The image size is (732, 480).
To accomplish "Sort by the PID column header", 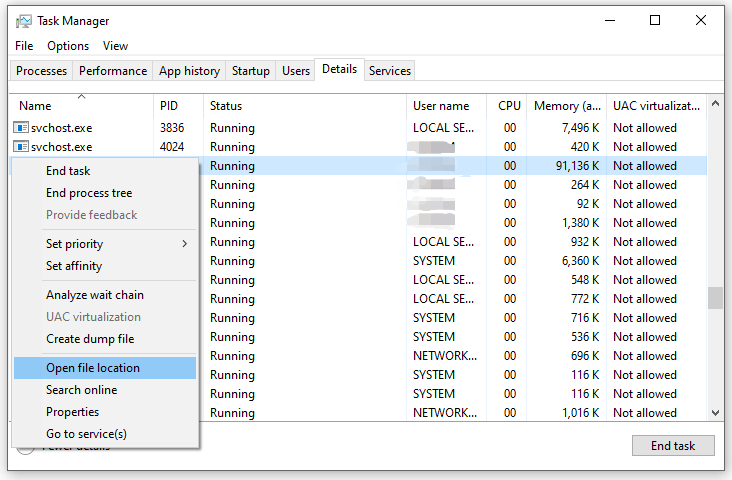I will coord(178,106).
